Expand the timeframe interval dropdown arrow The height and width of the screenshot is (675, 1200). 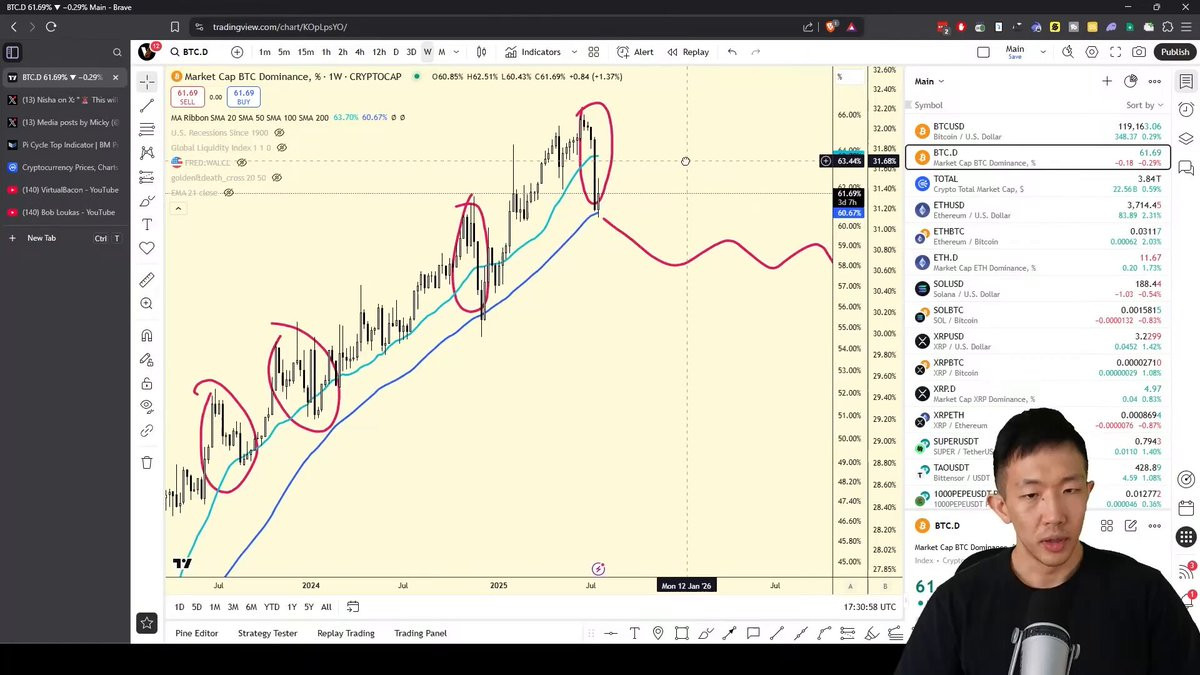pyautogui.click(x=457, y=52)
